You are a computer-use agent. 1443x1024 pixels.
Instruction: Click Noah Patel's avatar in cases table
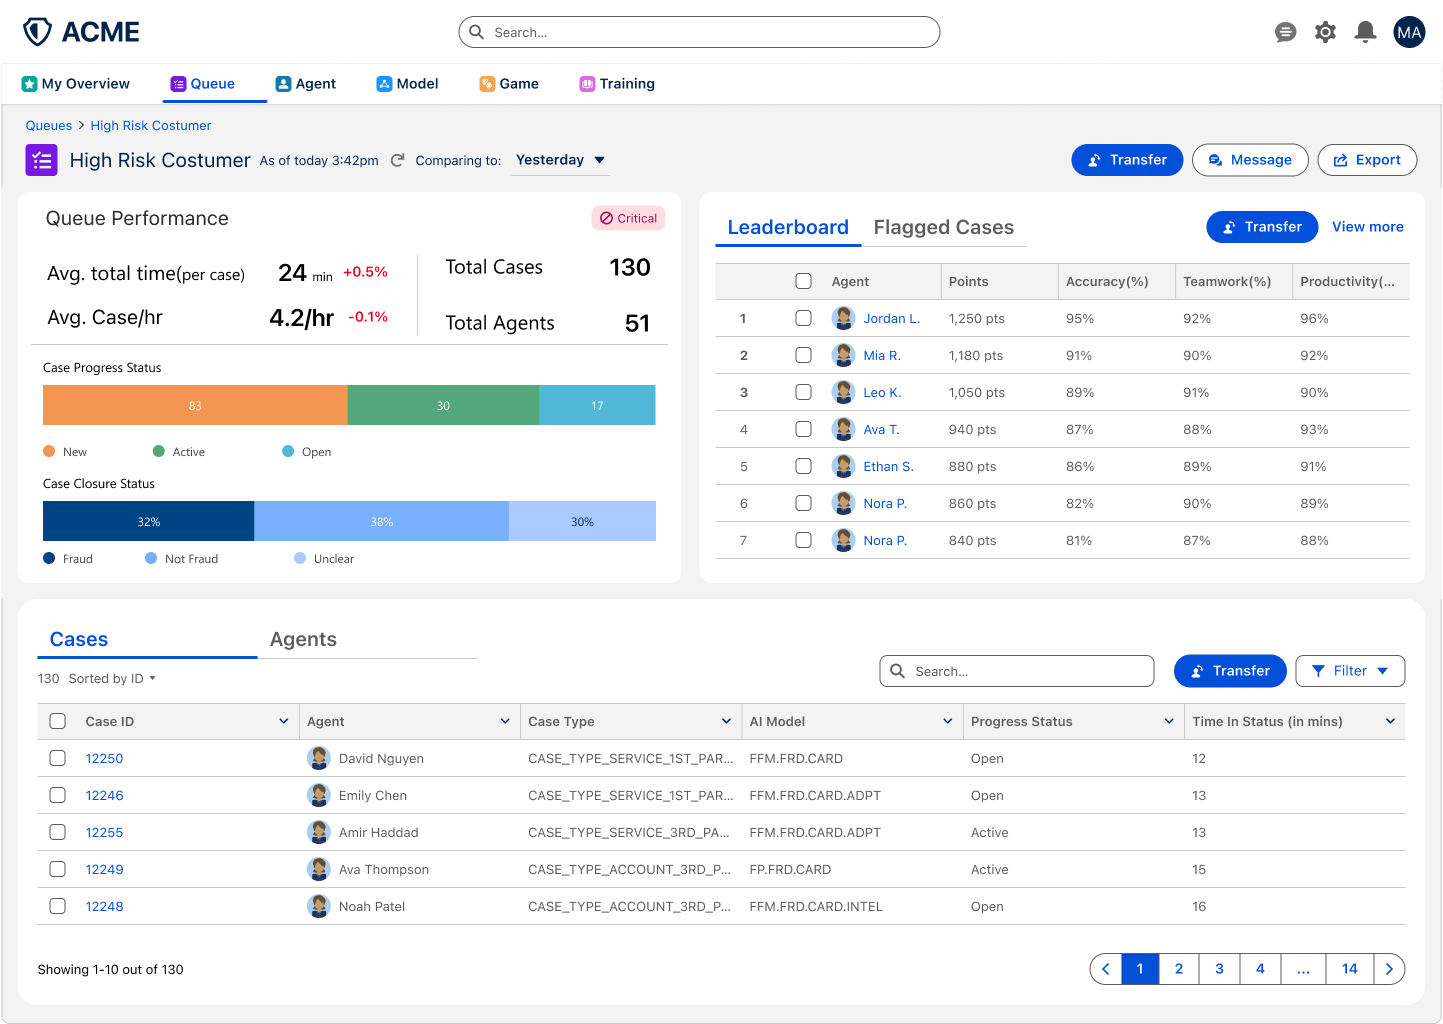319,906
